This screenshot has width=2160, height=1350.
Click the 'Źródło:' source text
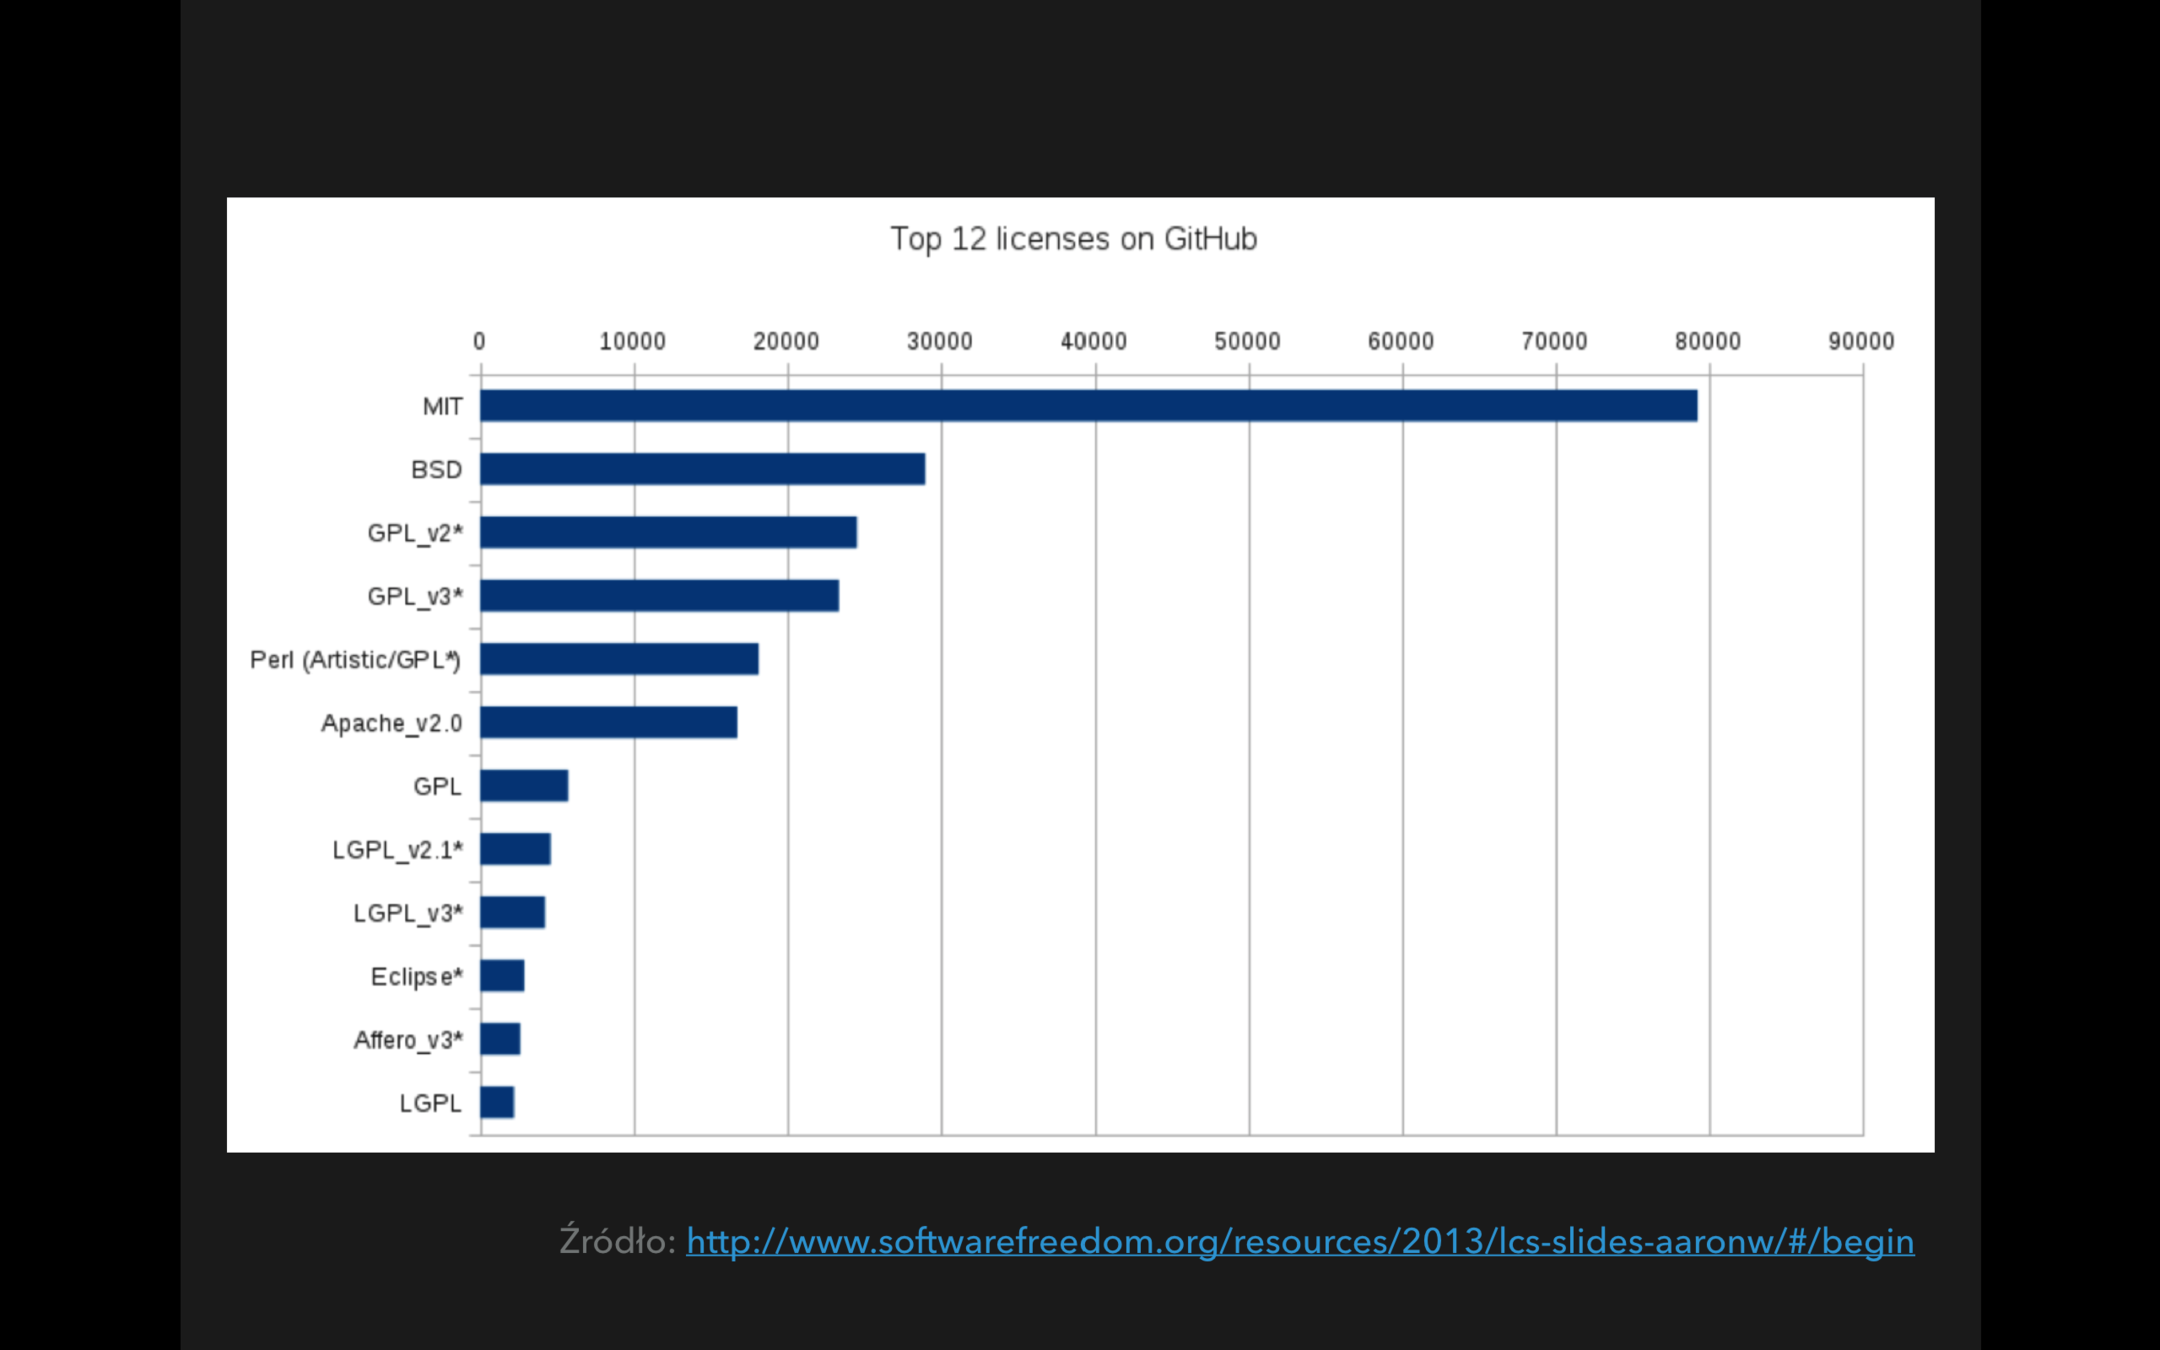coord(617,1241)
